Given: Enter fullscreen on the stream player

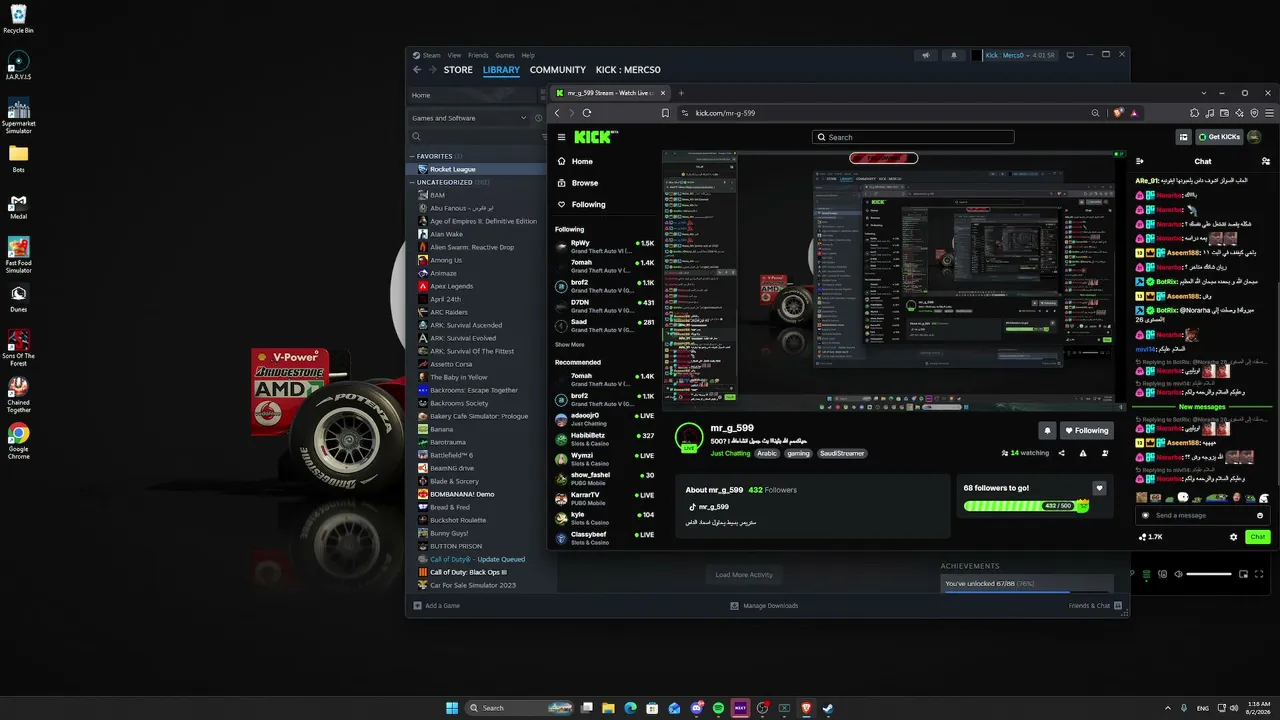Looking at the screenshot, I should coord(1259,574).
